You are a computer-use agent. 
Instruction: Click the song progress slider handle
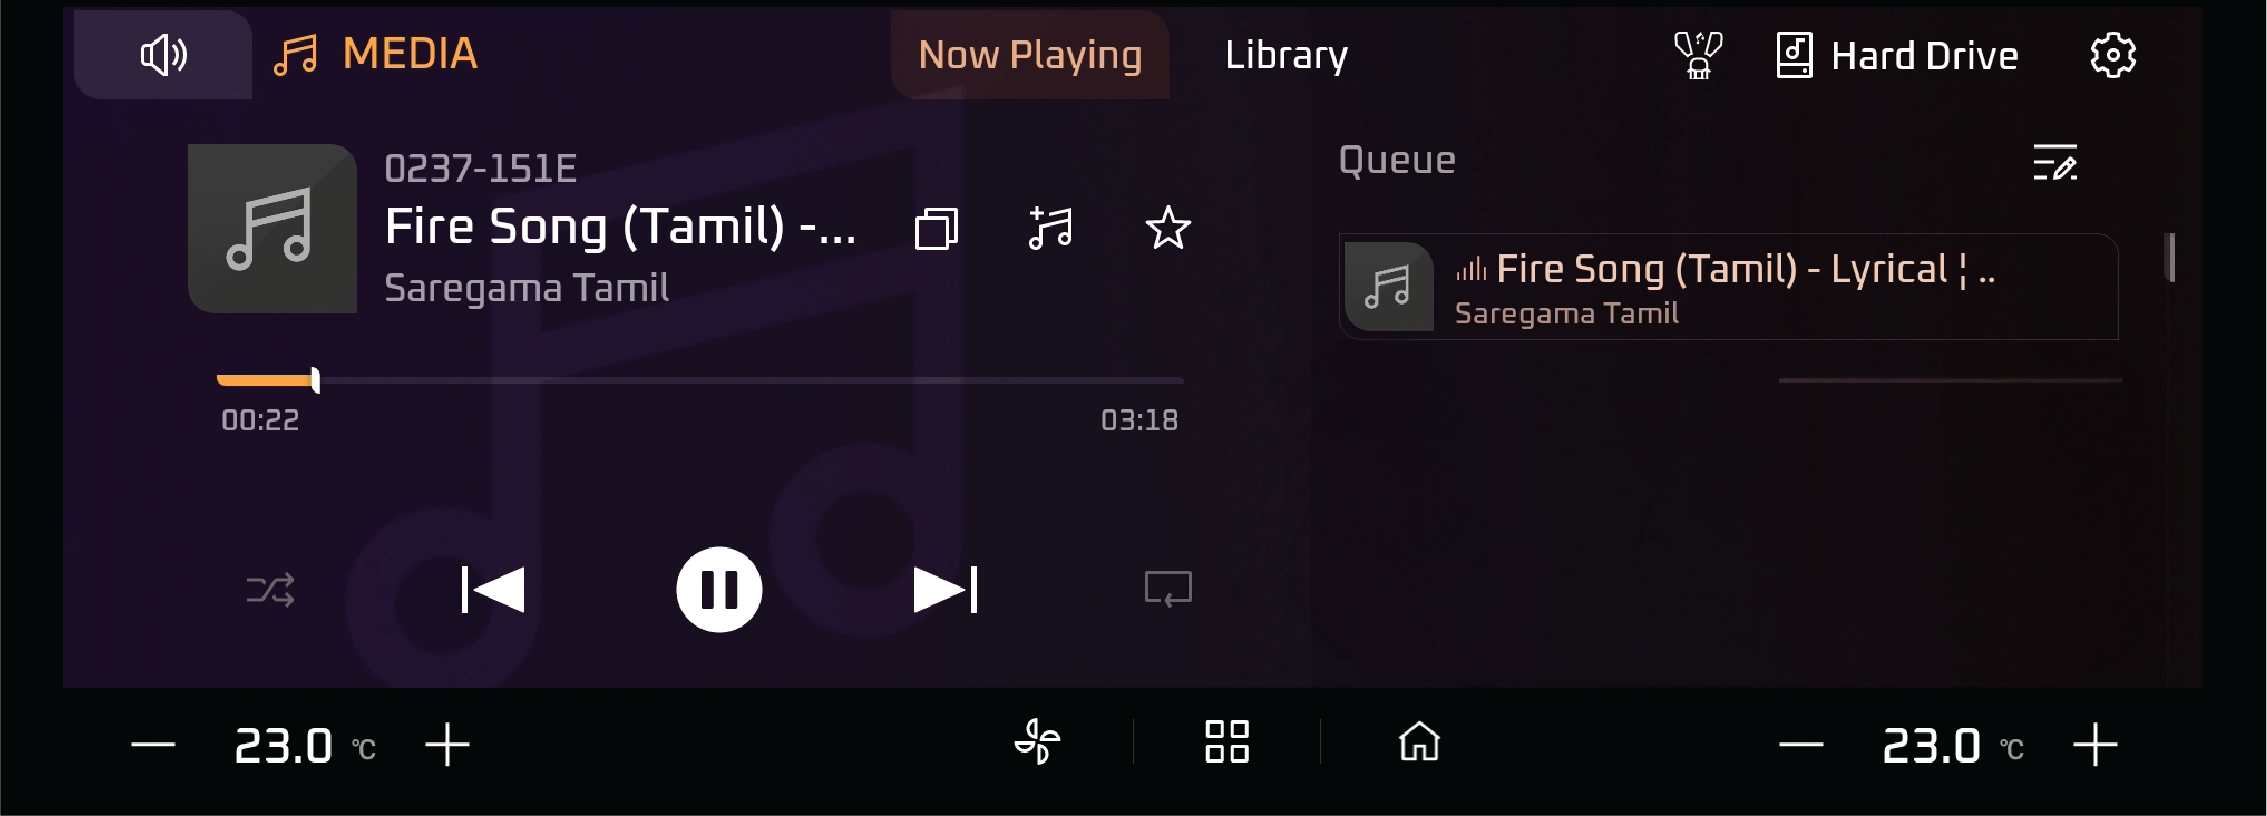315,380
